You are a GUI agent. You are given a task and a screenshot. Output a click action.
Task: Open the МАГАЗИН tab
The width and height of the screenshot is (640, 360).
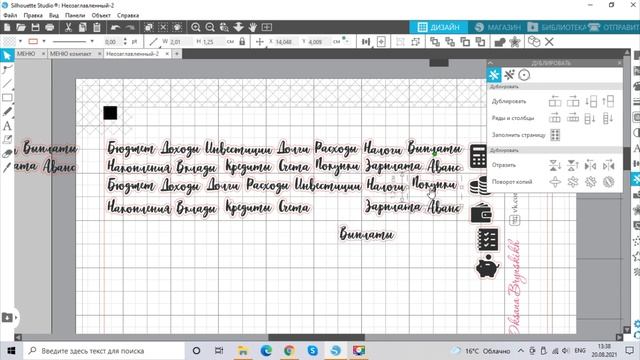(497, 27)
